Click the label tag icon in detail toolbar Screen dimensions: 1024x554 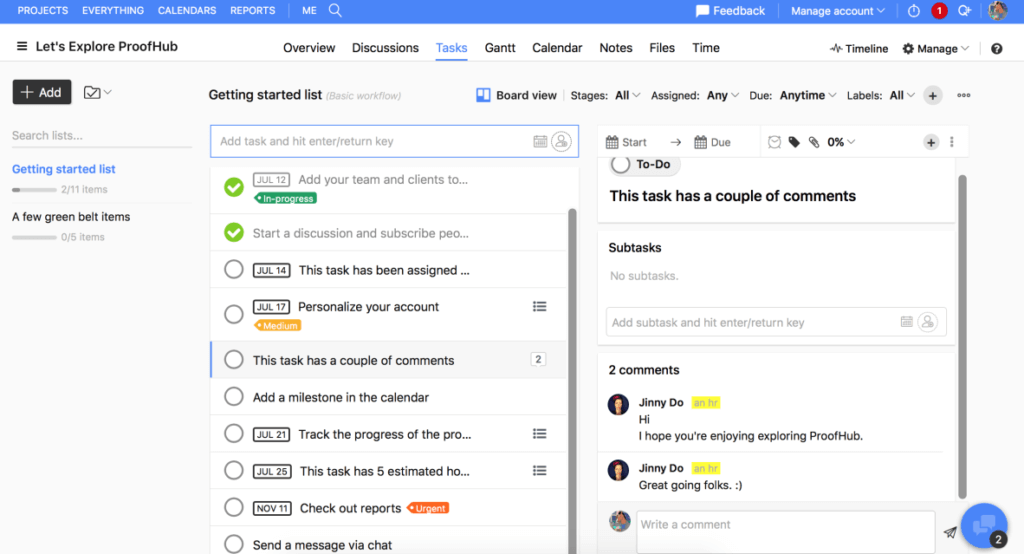pyautogui.click(x=794, y=142)
